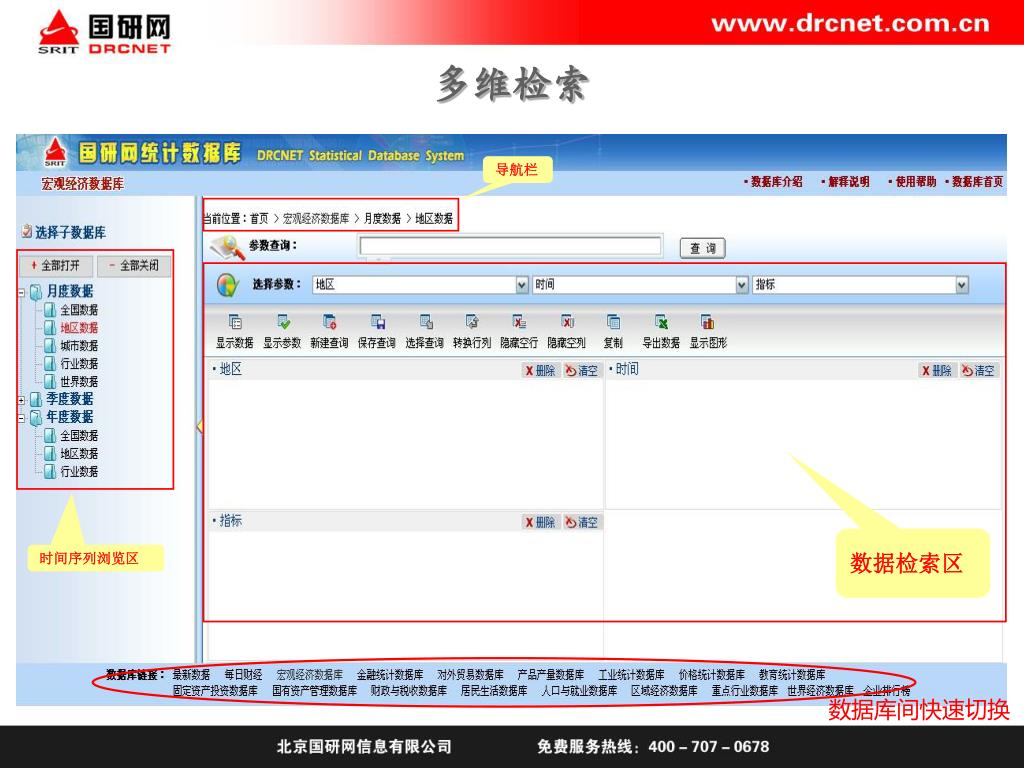Click the 选择参数 globe icon
This screenshot has width=1024, height=768.
tap(228, 285)
